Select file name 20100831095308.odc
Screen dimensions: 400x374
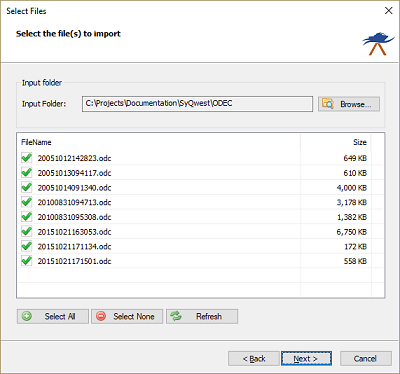pos(74,217)
